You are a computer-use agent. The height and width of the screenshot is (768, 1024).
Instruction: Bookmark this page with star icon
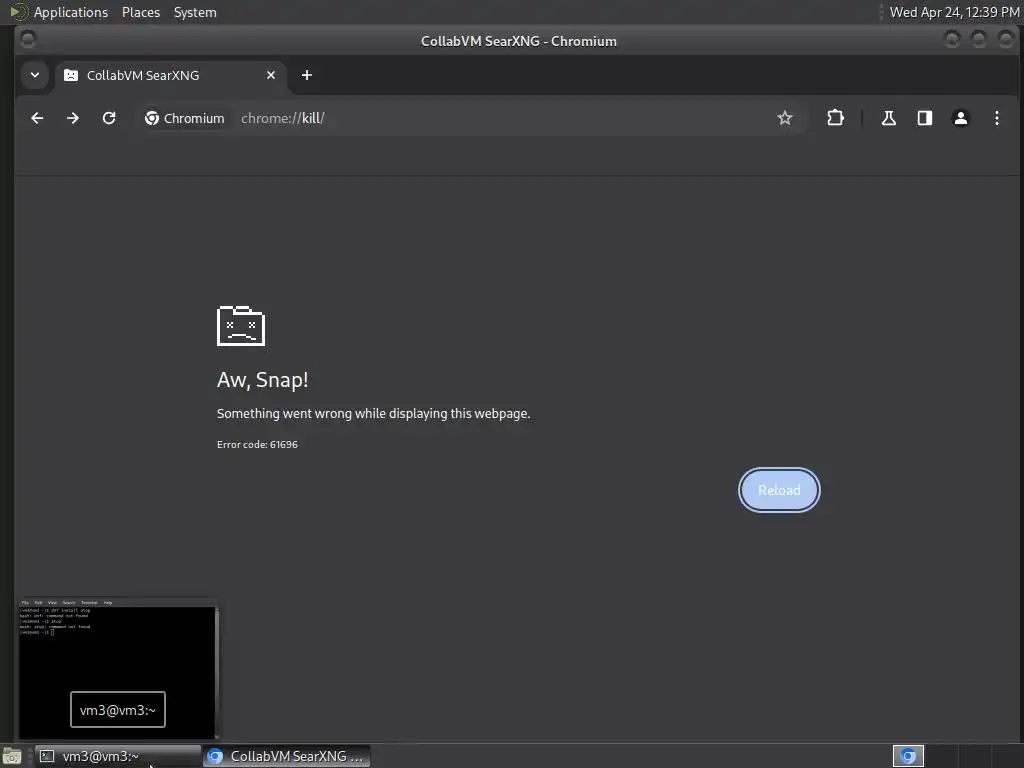pos(785,118)
